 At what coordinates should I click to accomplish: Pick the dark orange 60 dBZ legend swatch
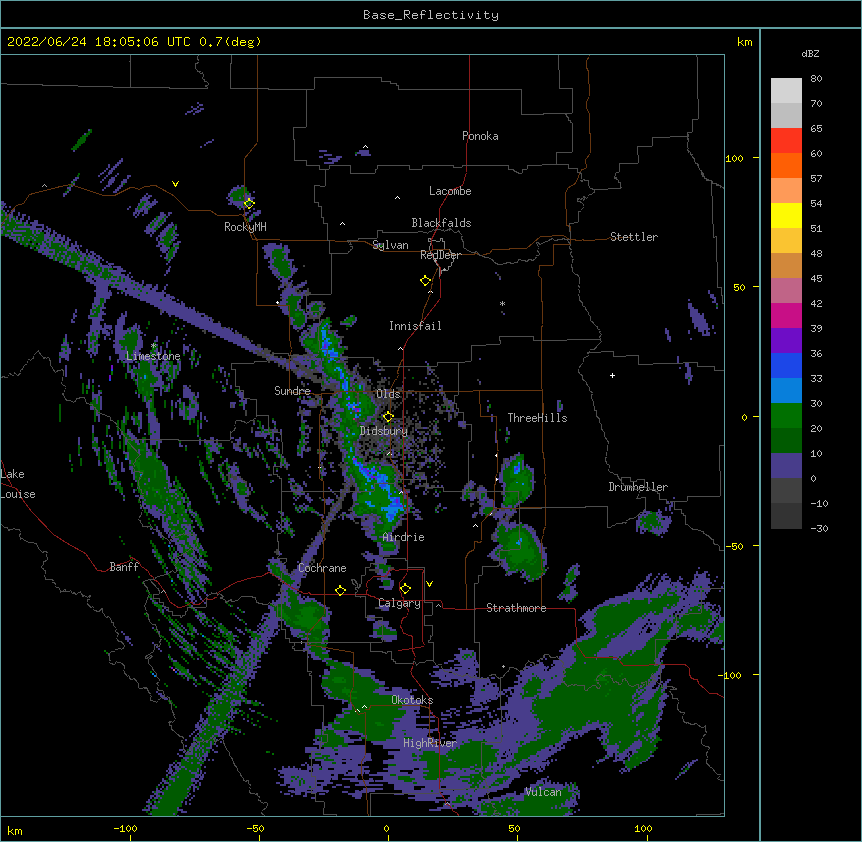[786, 165]
